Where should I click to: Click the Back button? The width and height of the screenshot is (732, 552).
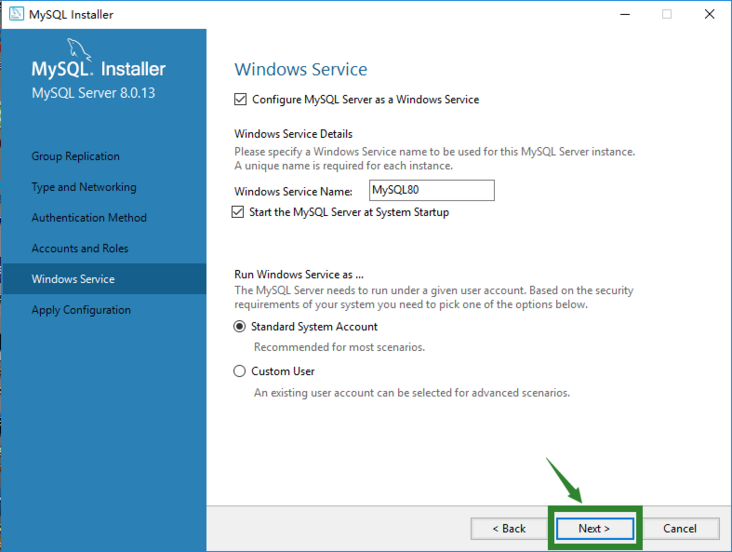click(x=509, y=528)
